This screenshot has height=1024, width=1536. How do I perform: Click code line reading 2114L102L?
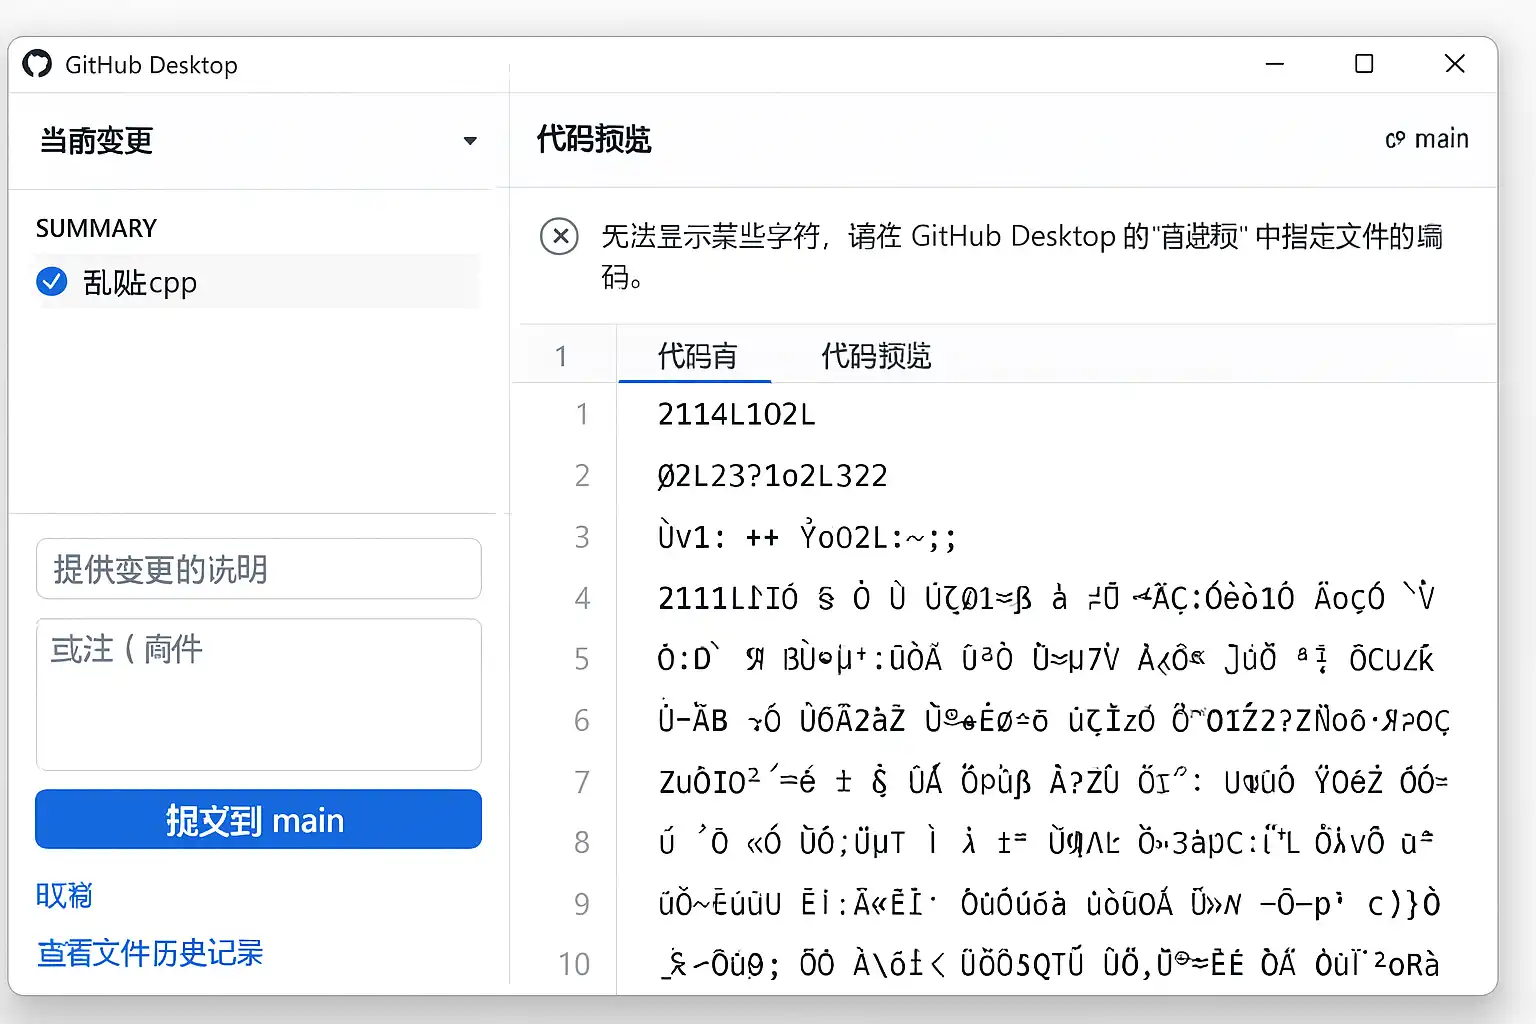point(736,414)
